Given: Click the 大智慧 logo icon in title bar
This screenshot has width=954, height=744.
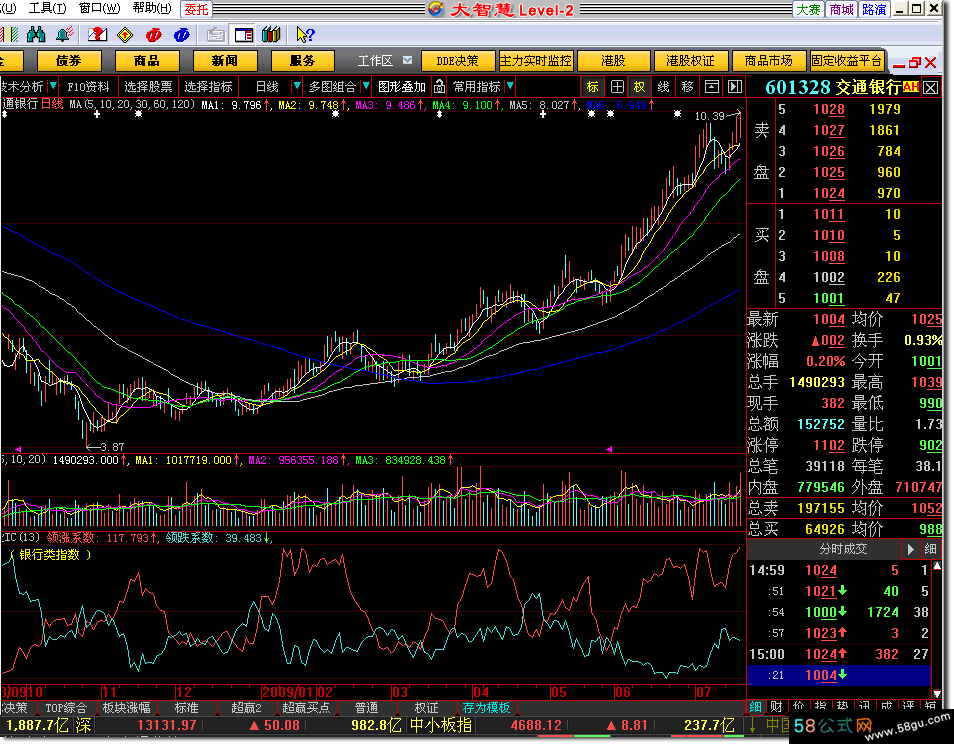Looking at the screenshot, I should click(436, 9).
